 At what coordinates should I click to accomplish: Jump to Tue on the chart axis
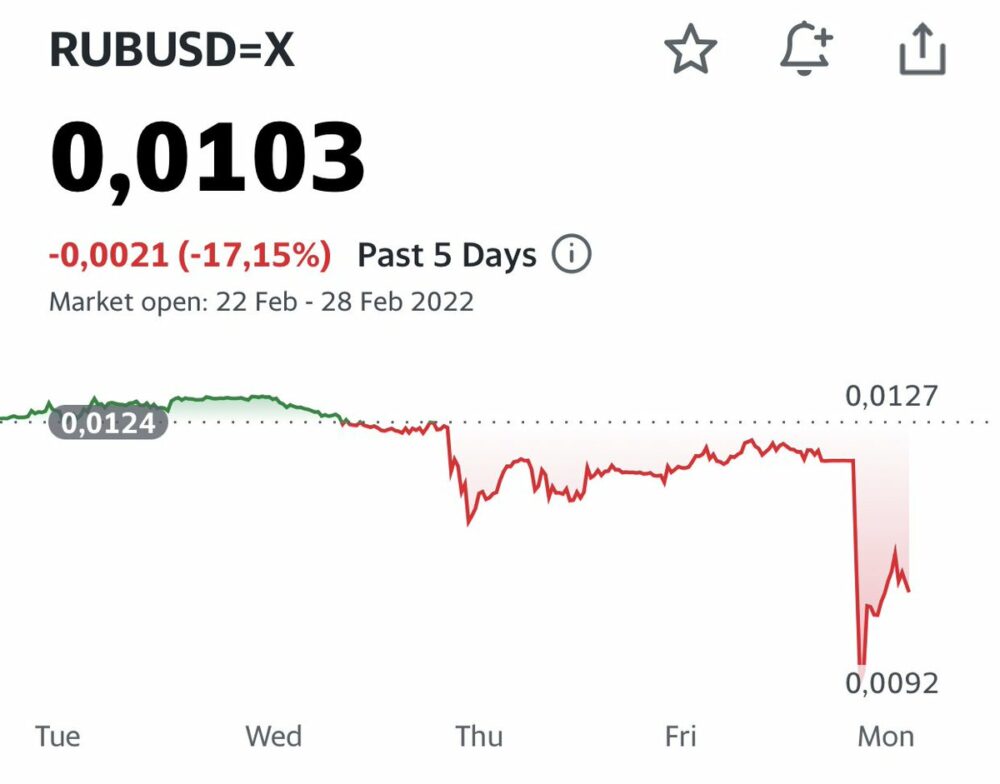click(57, 736)
